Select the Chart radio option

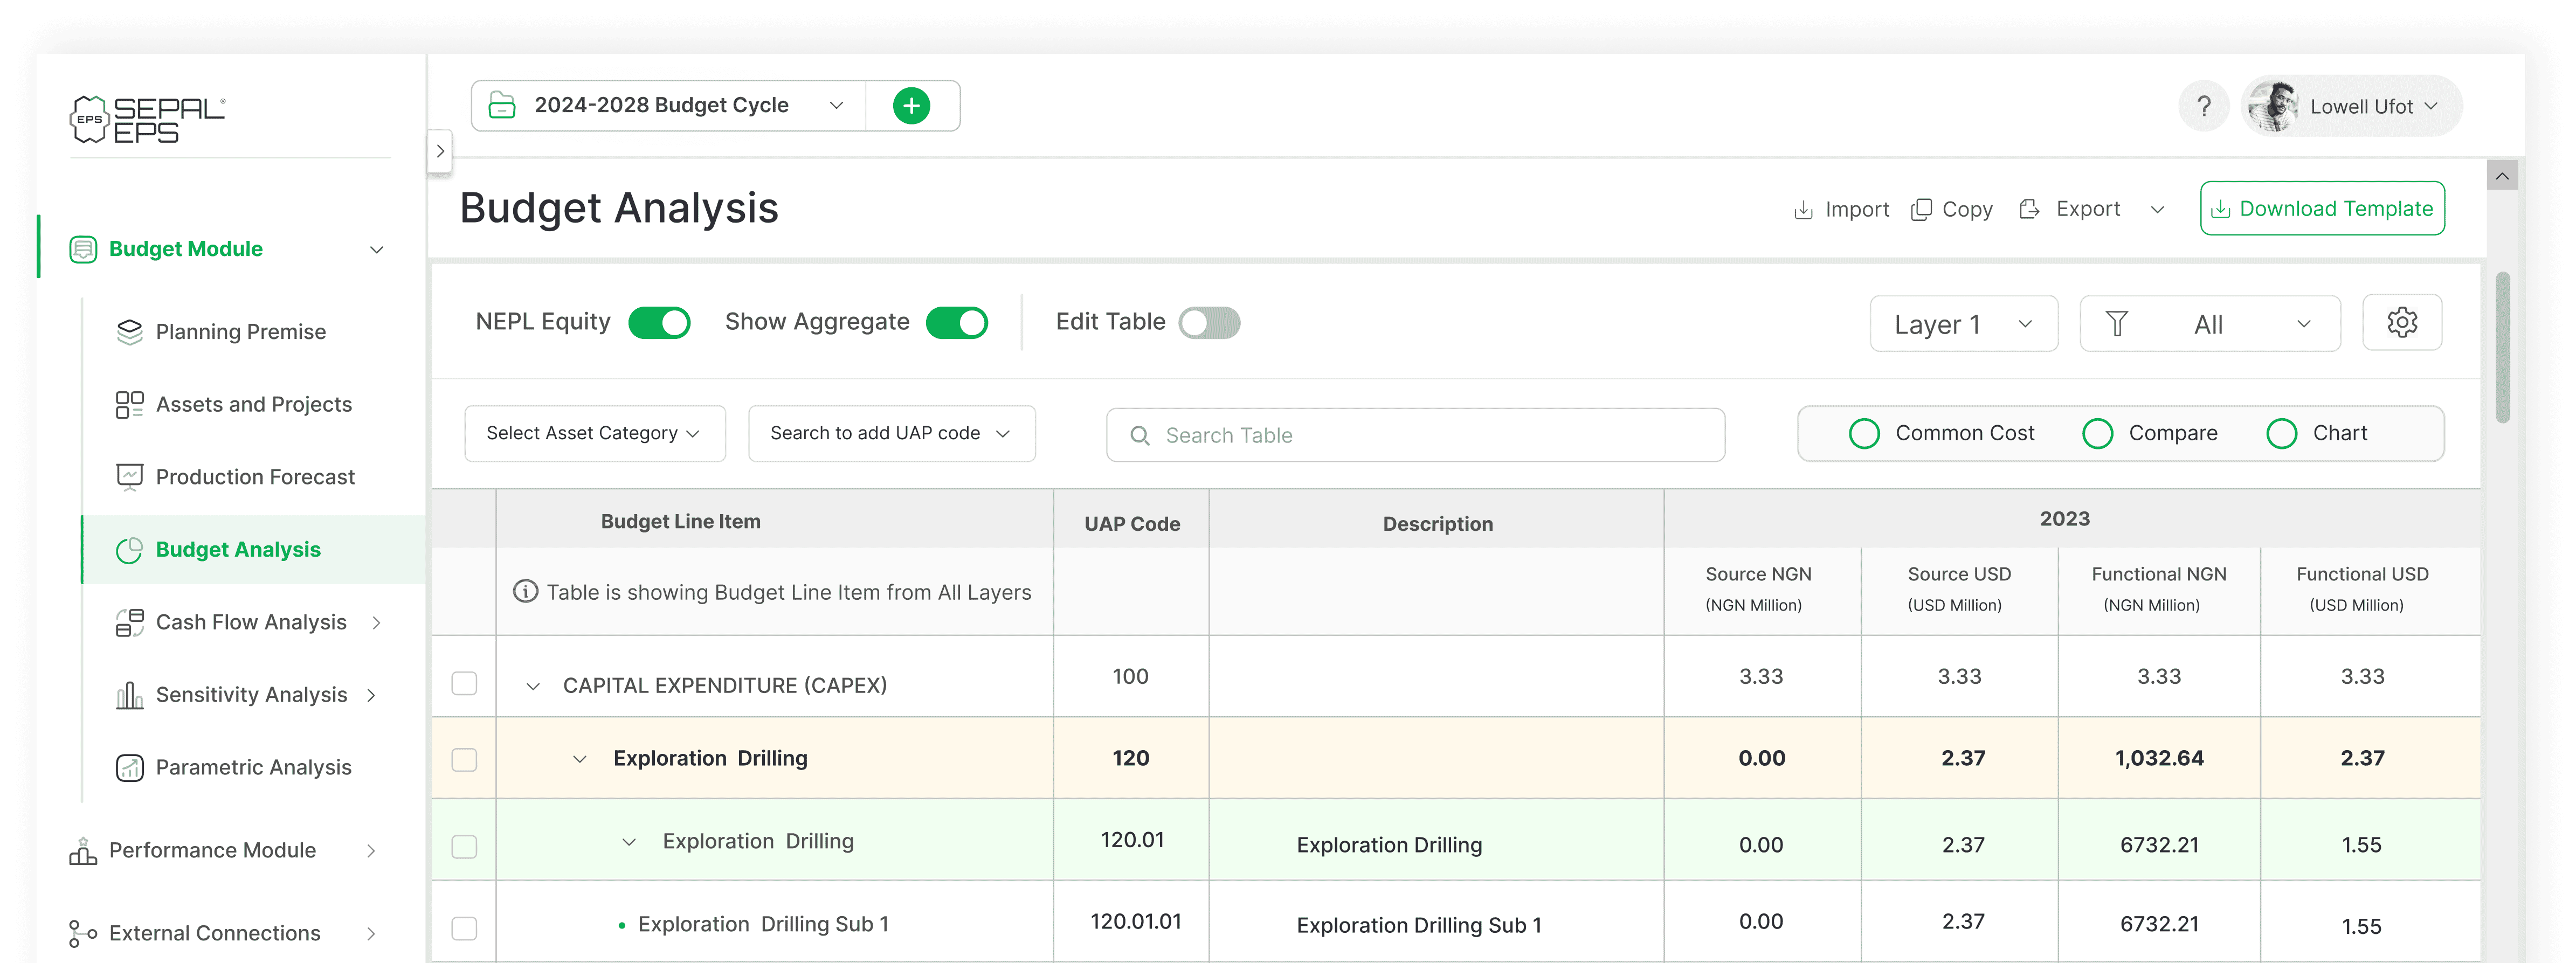(x=2281, y=433)
